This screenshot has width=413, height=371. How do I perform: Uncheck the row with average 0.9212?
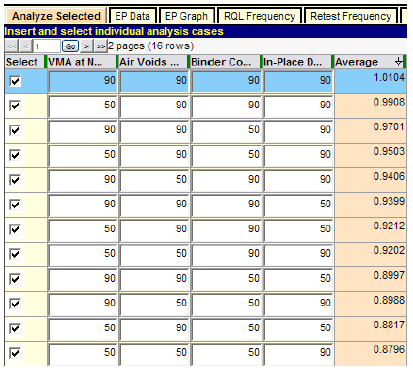[15, 229]
